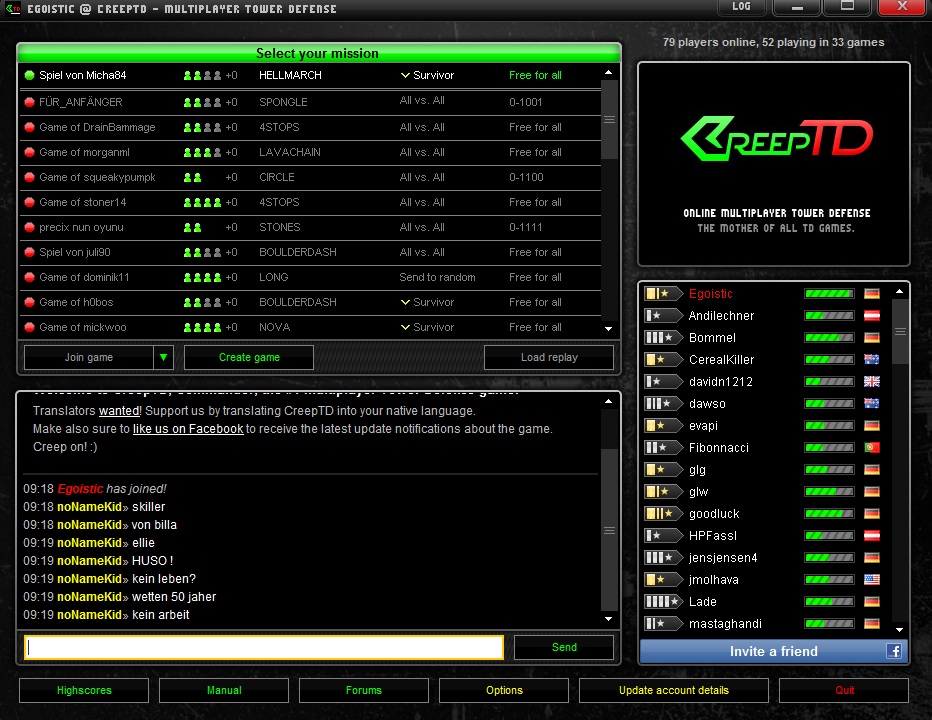
Task: Select the player name jensjensen4
Action: click(x=723, y=558)
